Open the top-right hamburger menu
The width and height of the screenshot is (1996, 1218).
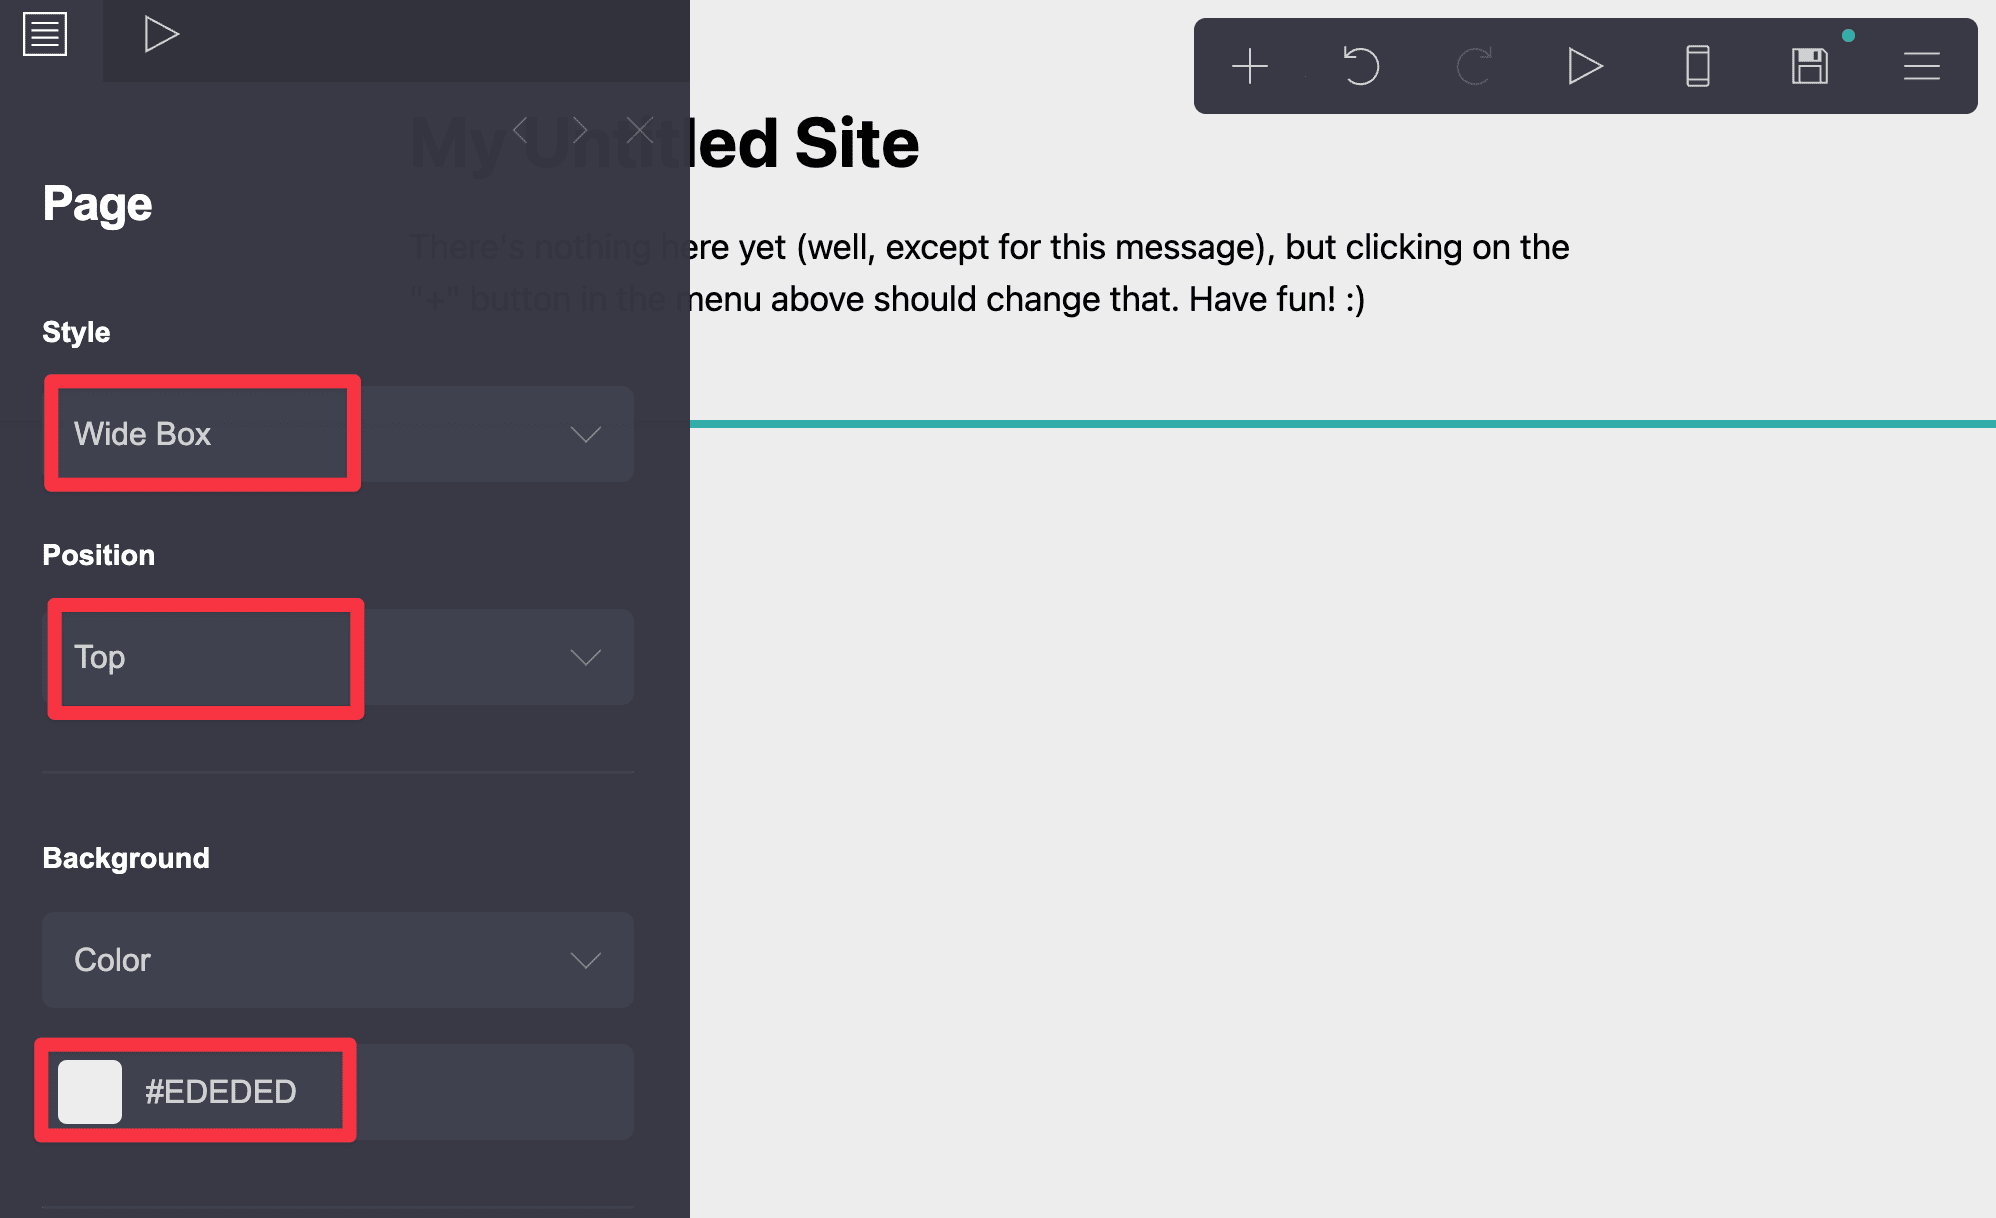[x=1920, y=66]
